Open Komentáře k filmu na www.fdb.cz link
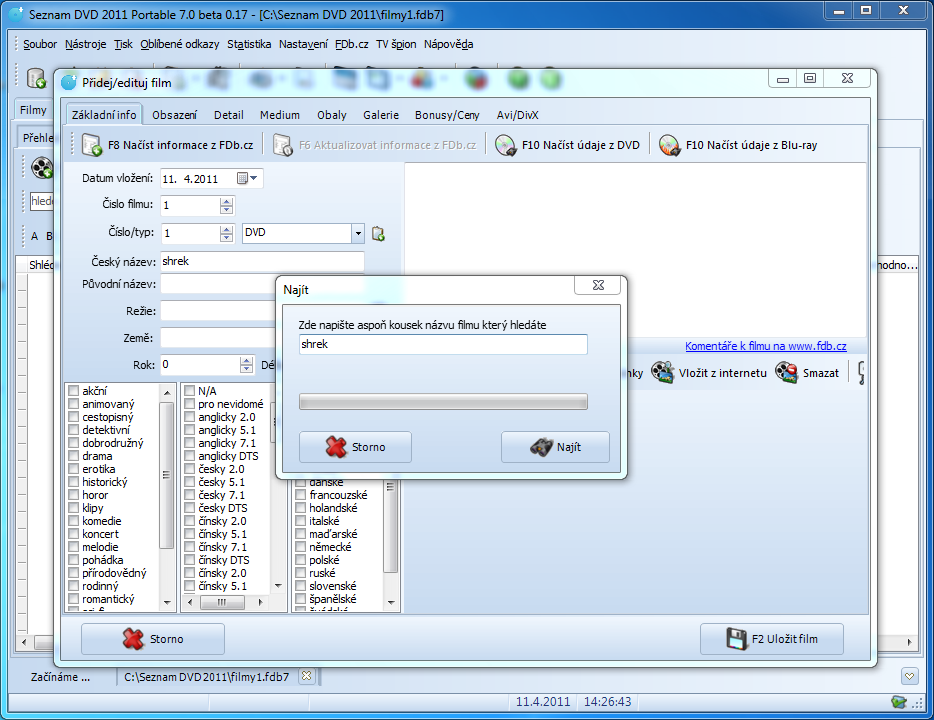 pos(765,347)
